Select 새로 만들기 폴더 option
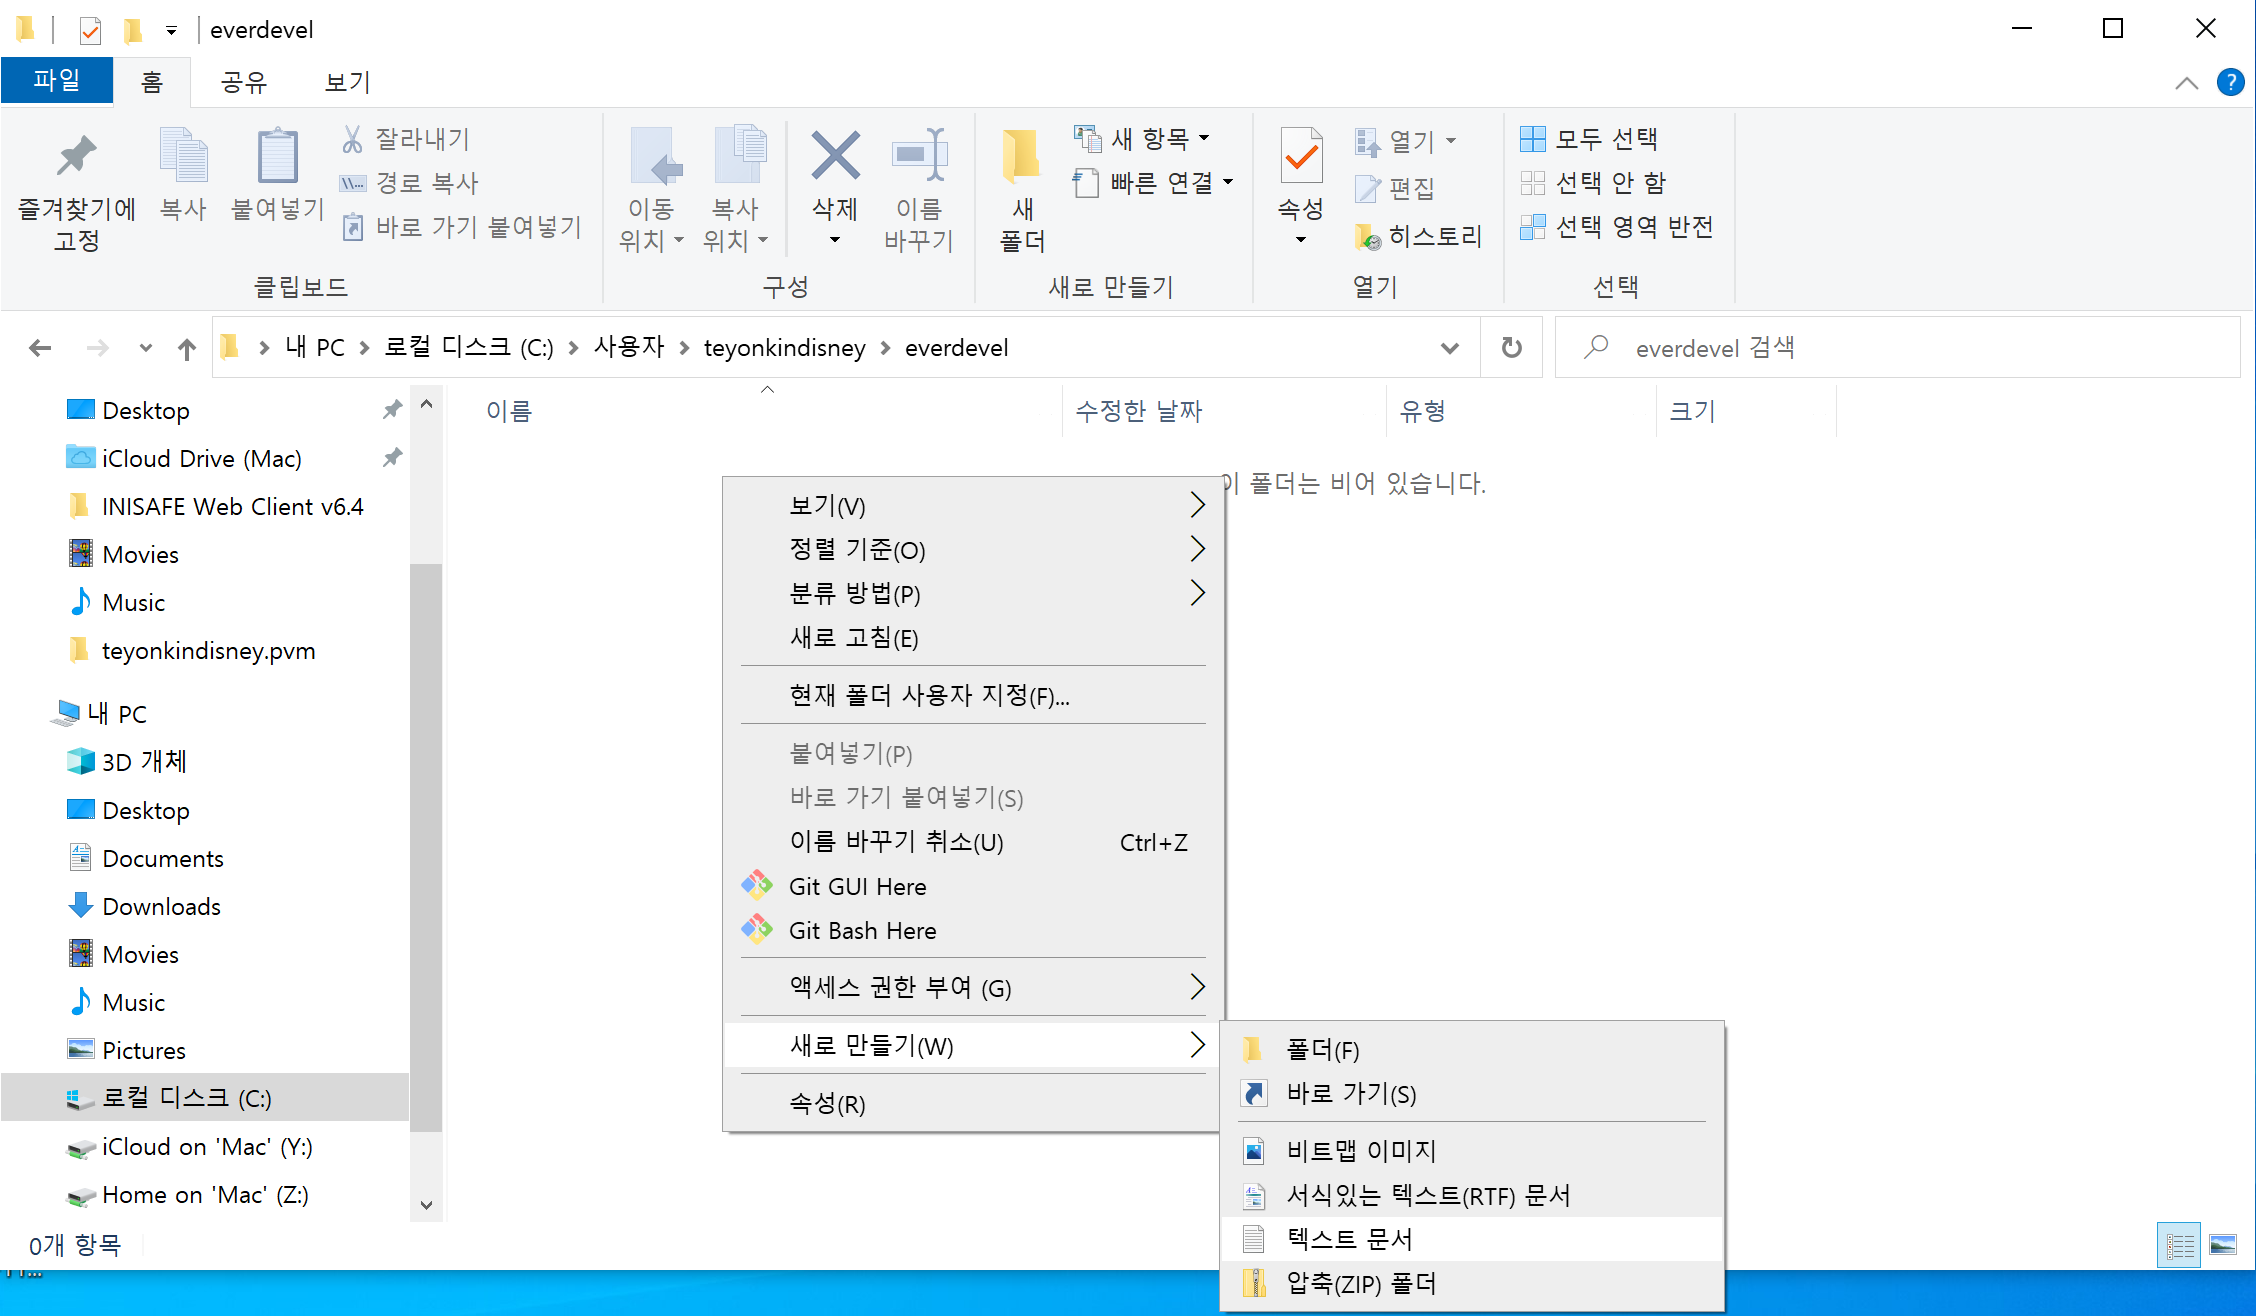Viewport: 2256px width, 1316px height. click(1321, 1050)
